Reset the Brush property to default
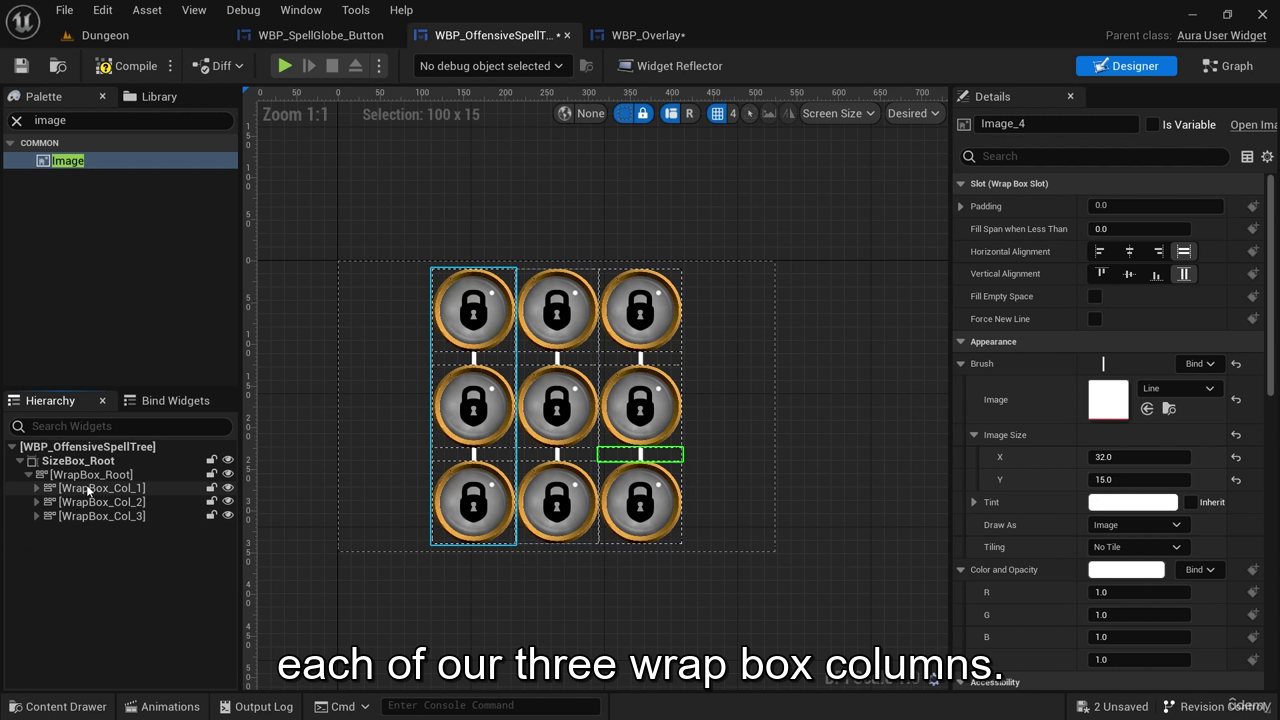The image size is (1280, 720). point(1236,364)
